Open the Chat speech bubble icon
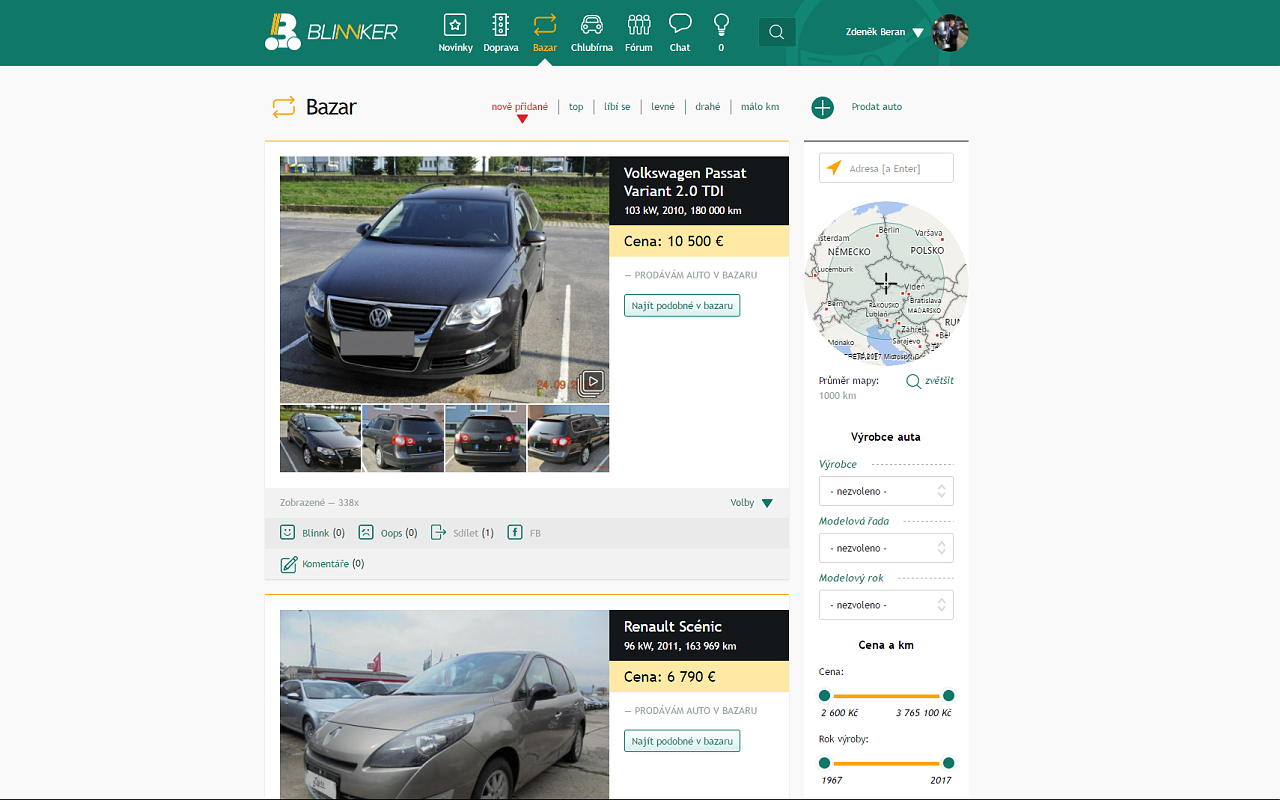The image size is (1280, 800). (x=680, y=24)
